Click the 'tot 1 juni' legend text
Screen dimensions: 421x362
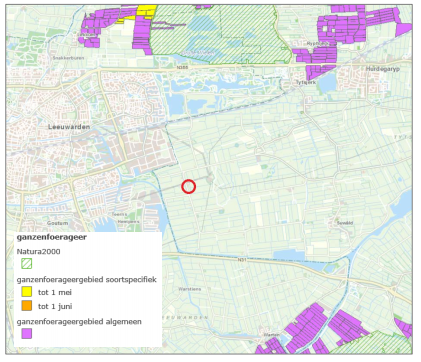(55, 306)
